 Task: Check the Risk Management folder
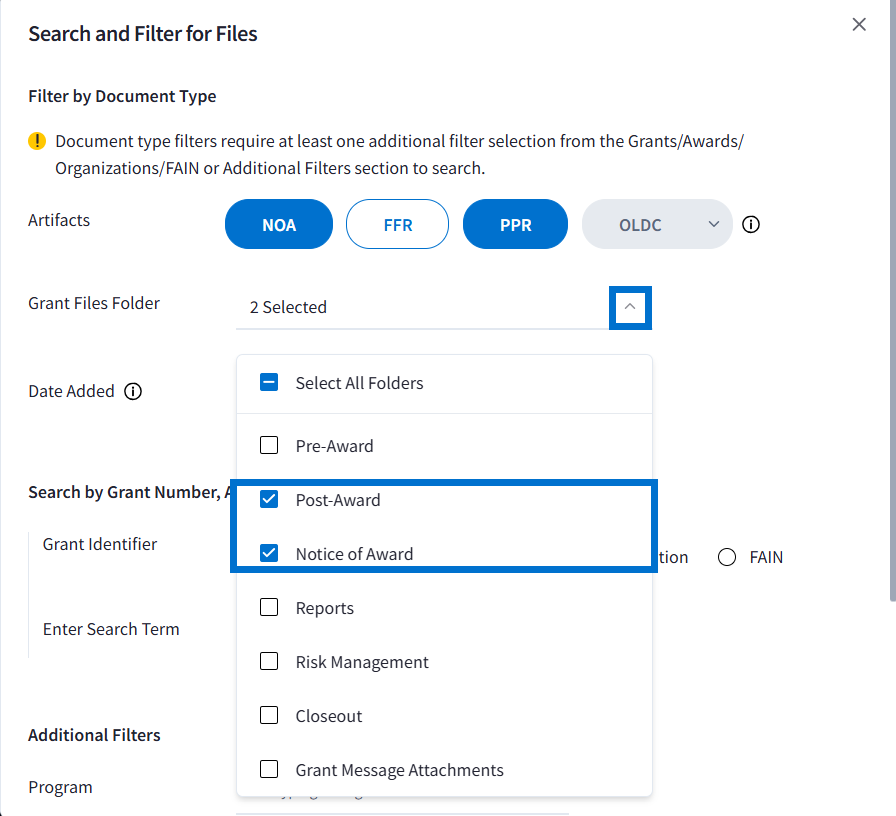[269, 662]
